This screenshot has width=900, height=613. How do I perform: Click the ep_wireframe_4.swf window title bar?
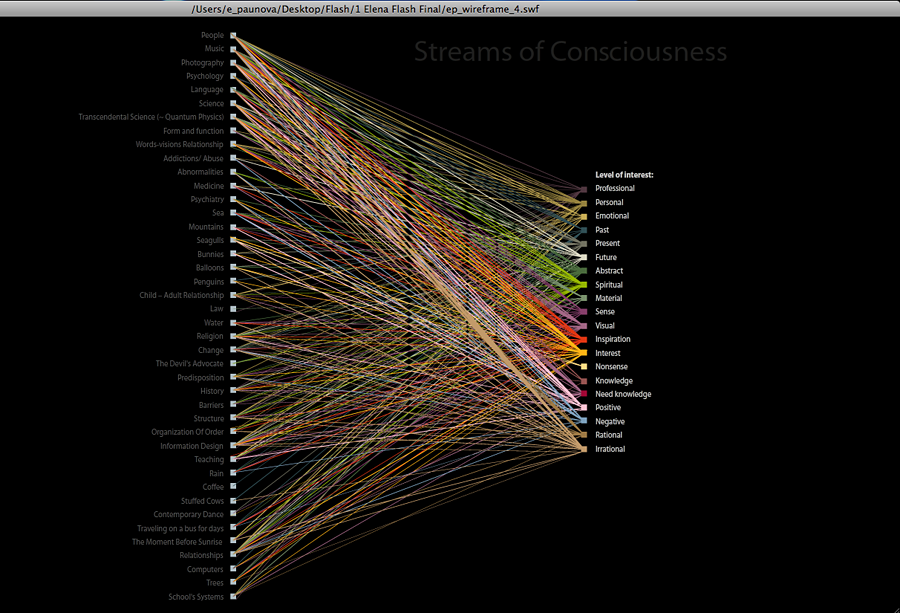[x=450, y=9]
